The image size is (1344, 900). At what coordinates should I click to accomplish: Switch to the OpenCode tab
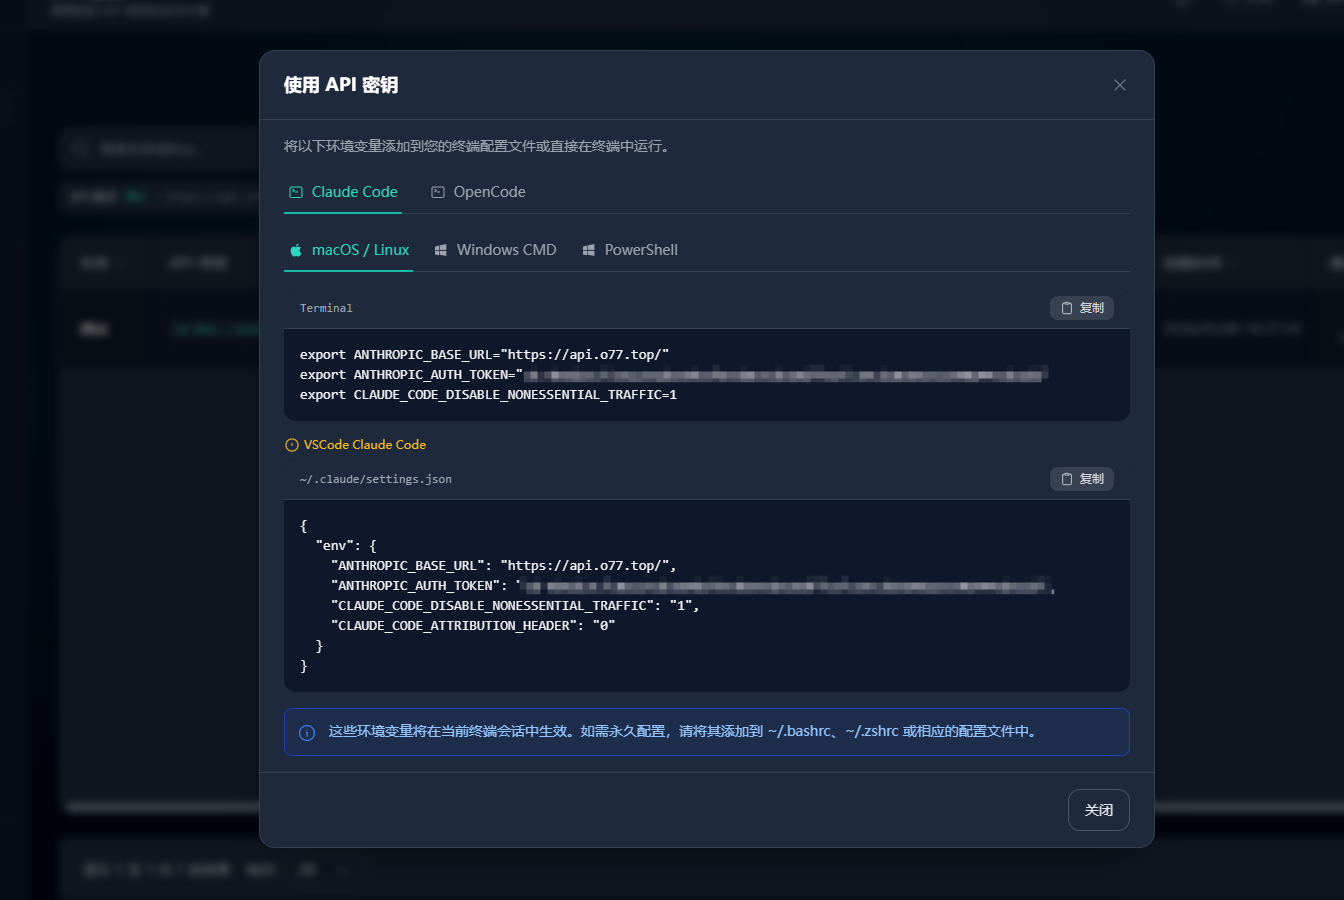[478, 192]
